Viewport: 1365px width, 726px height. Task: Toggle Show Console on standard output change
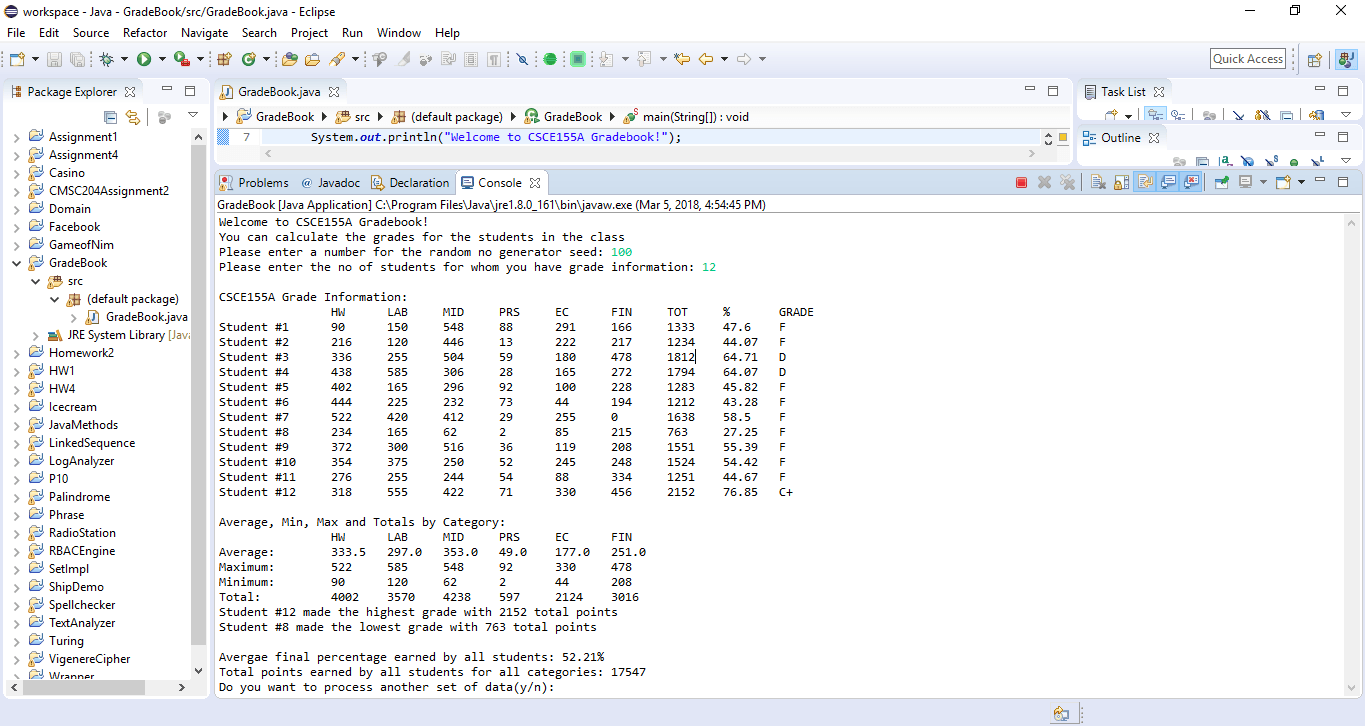(1168, 182)
